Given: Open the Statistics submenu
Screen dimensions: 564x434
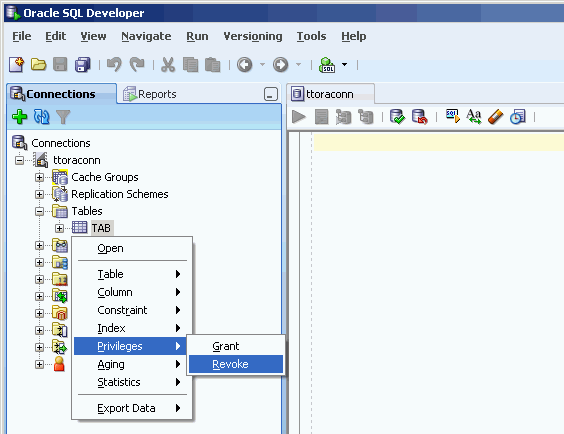Looking at the screenshot, I should 132,382.
